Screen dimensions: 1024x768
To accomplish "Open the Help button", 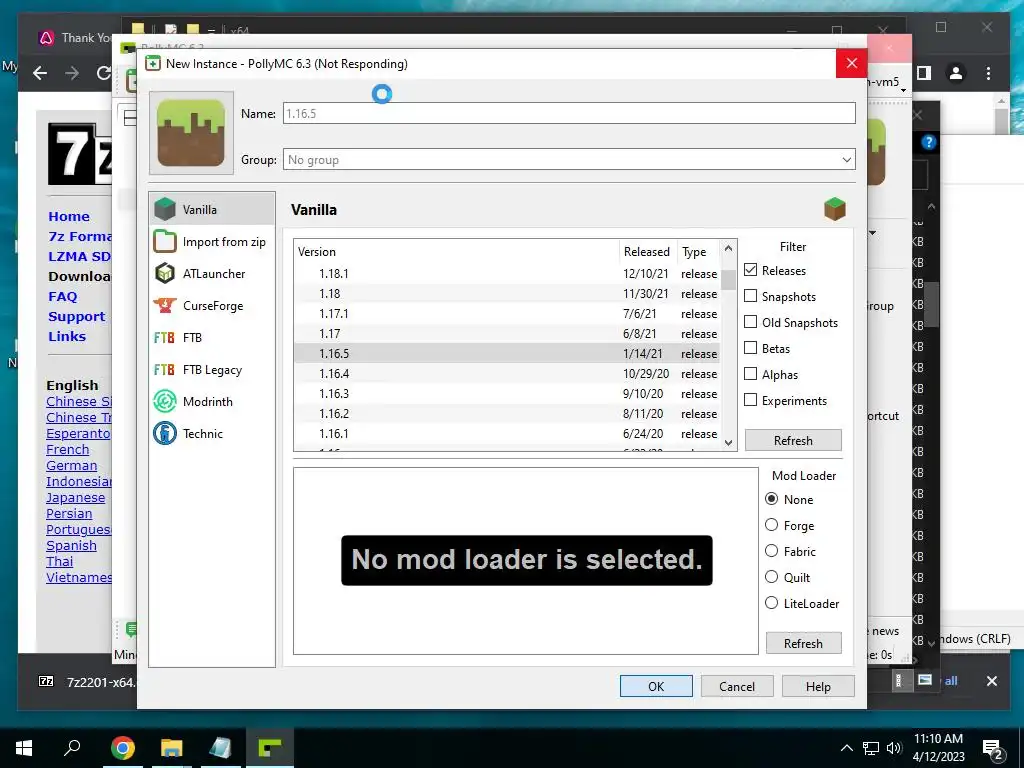I will point(818,686).
